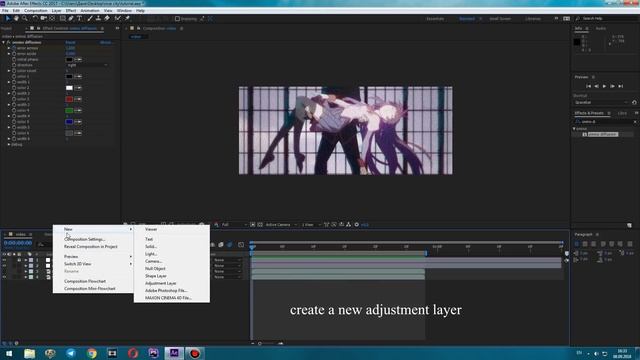
Task: Select the Brush tool
Action: pos(90,18)
